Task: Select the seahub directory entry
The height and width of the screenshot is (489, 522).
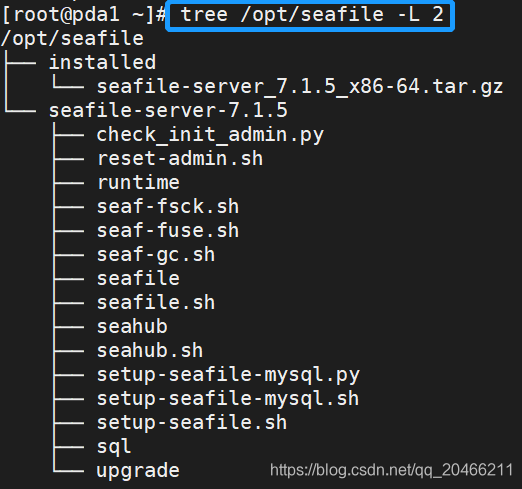Action: point(132,326)
